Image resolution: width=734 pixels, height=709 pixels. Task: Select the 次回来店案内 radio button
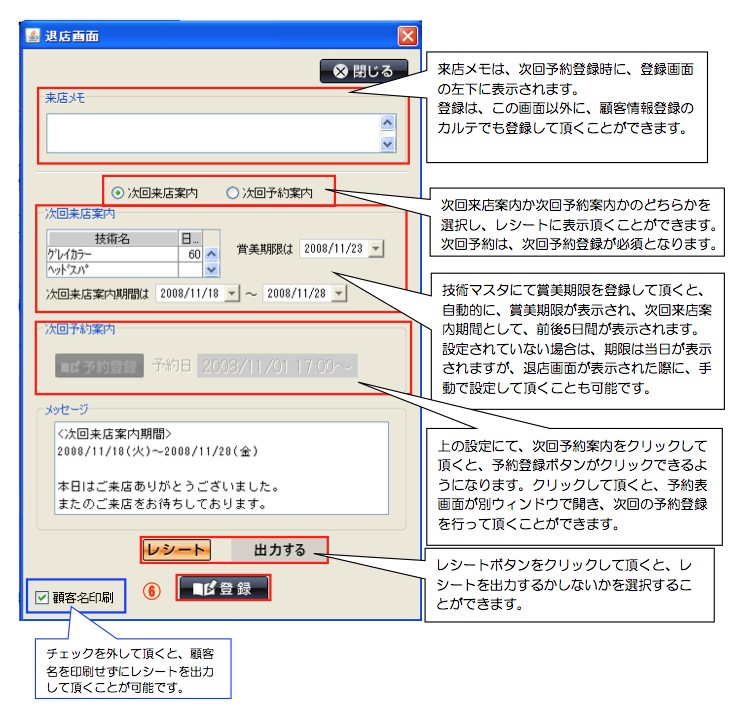pyautogui.click(x=119, y=193)
